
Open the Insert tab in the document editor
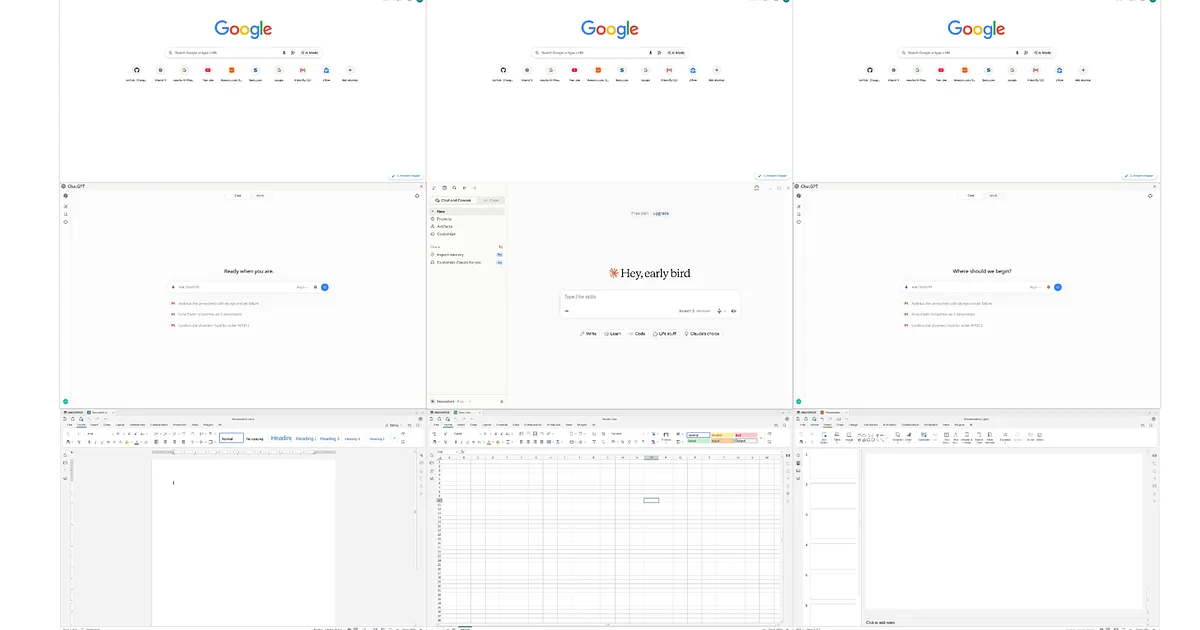coord(94,425)
